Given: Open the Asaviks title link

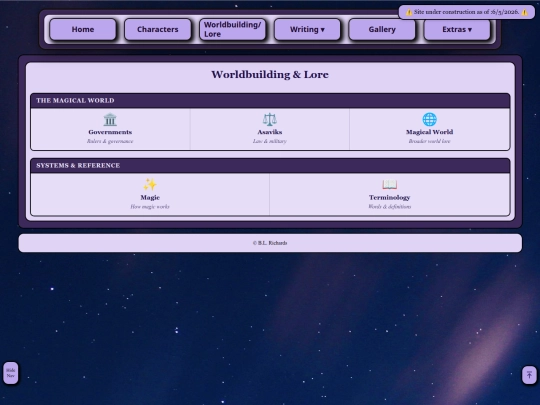Looking at the screenshot, I should point(270,132).
